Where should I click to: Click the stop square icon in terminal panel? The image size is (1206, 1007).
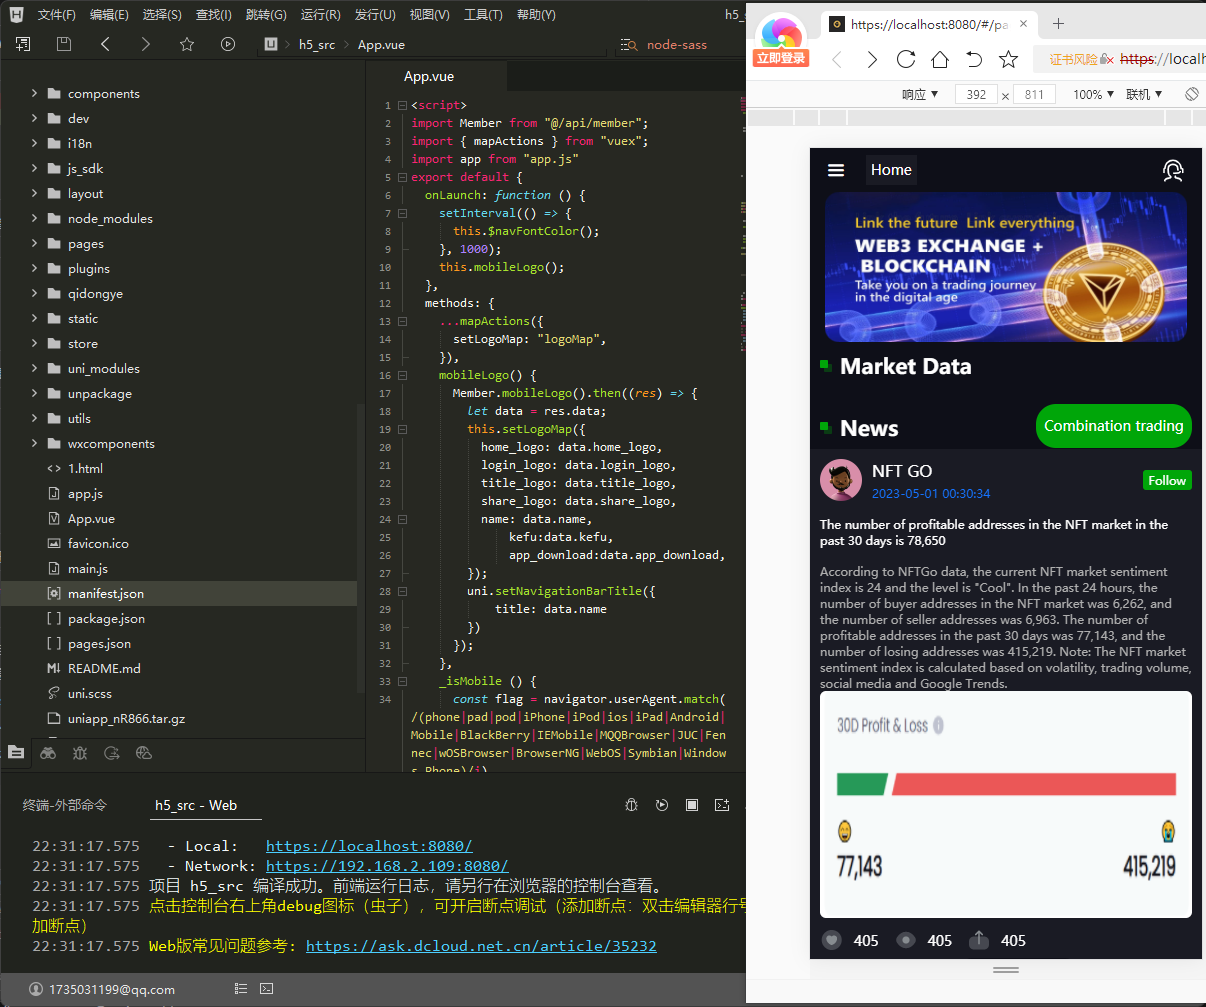pyautogui.click(x=692, y=805)
